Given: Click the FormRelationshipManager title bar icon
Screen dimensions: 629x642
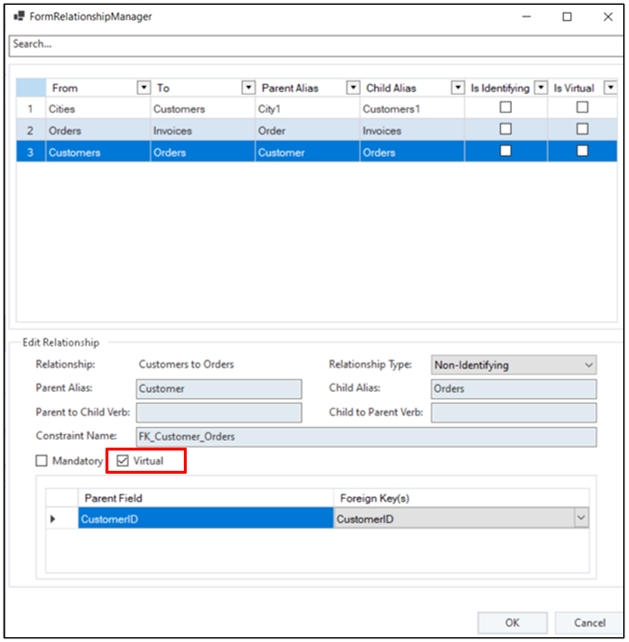Looking at the screenshot, I should click(x=18, y=17).
